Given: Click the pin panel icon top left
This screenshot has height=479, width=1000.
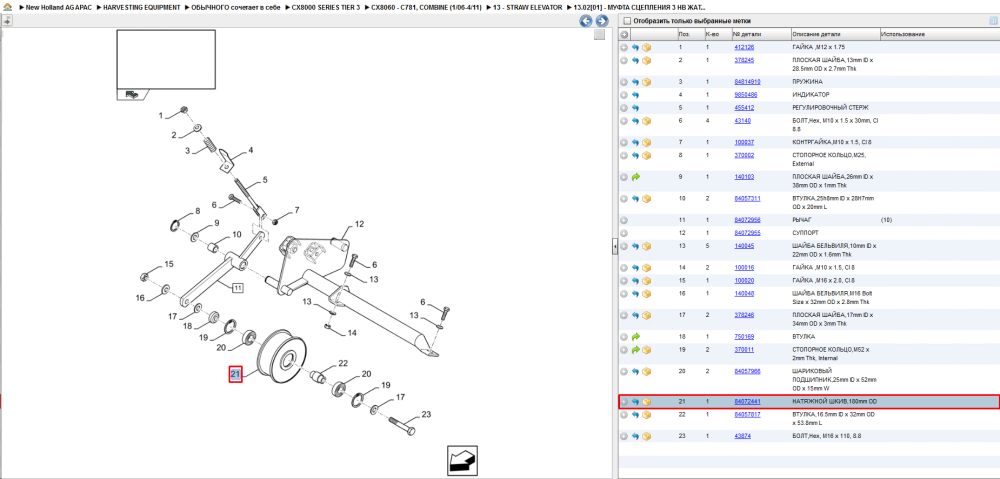Looking at the screenshot, I should point(6,20).
